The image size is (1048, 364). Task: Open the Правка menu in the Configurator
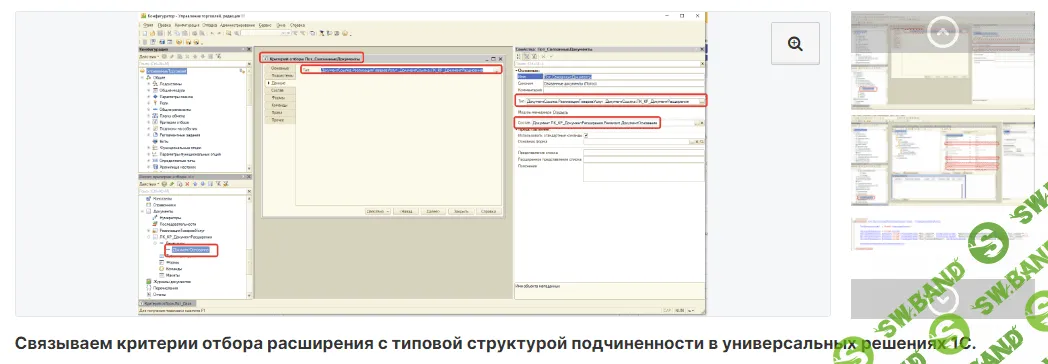[x=164, y=25]
